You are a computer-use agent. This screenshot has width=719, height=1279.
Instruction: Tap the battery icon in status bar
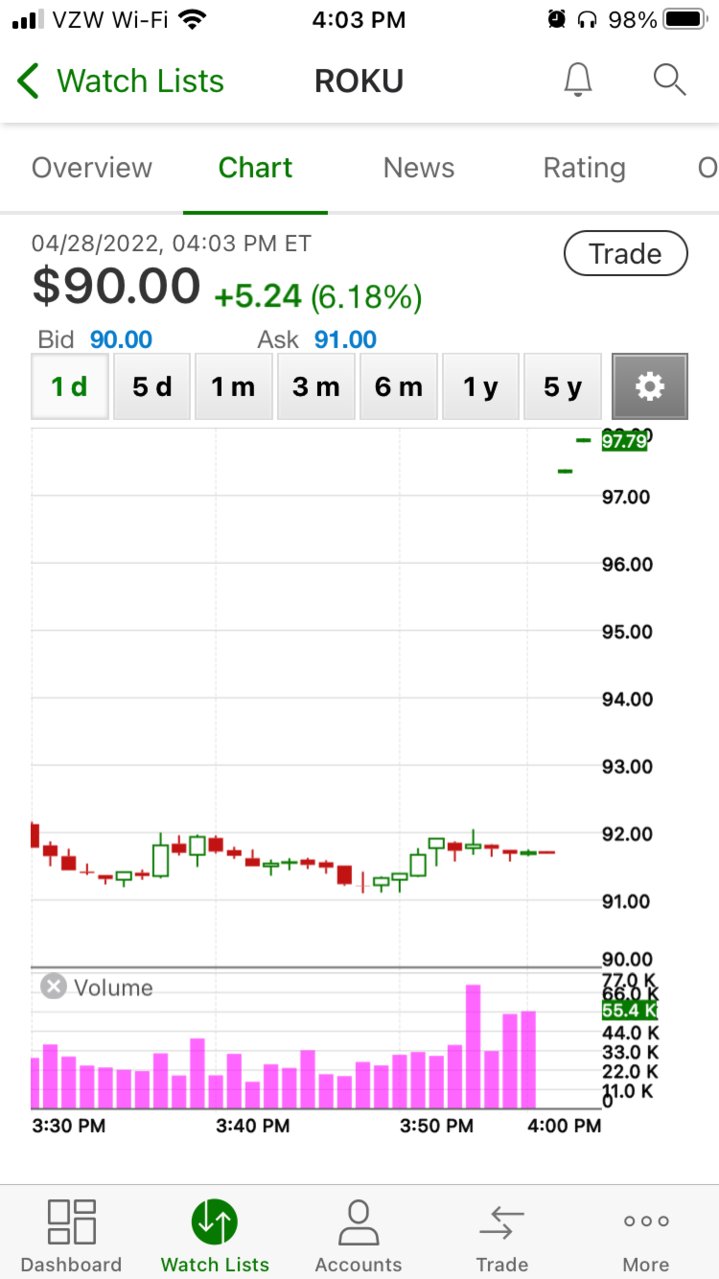click(x=685, y=19)
